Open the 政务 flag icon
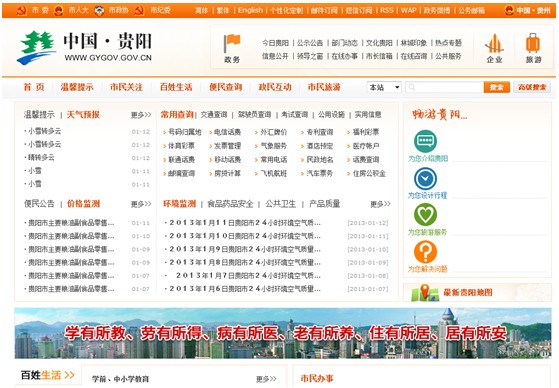 tap(232, 44)
